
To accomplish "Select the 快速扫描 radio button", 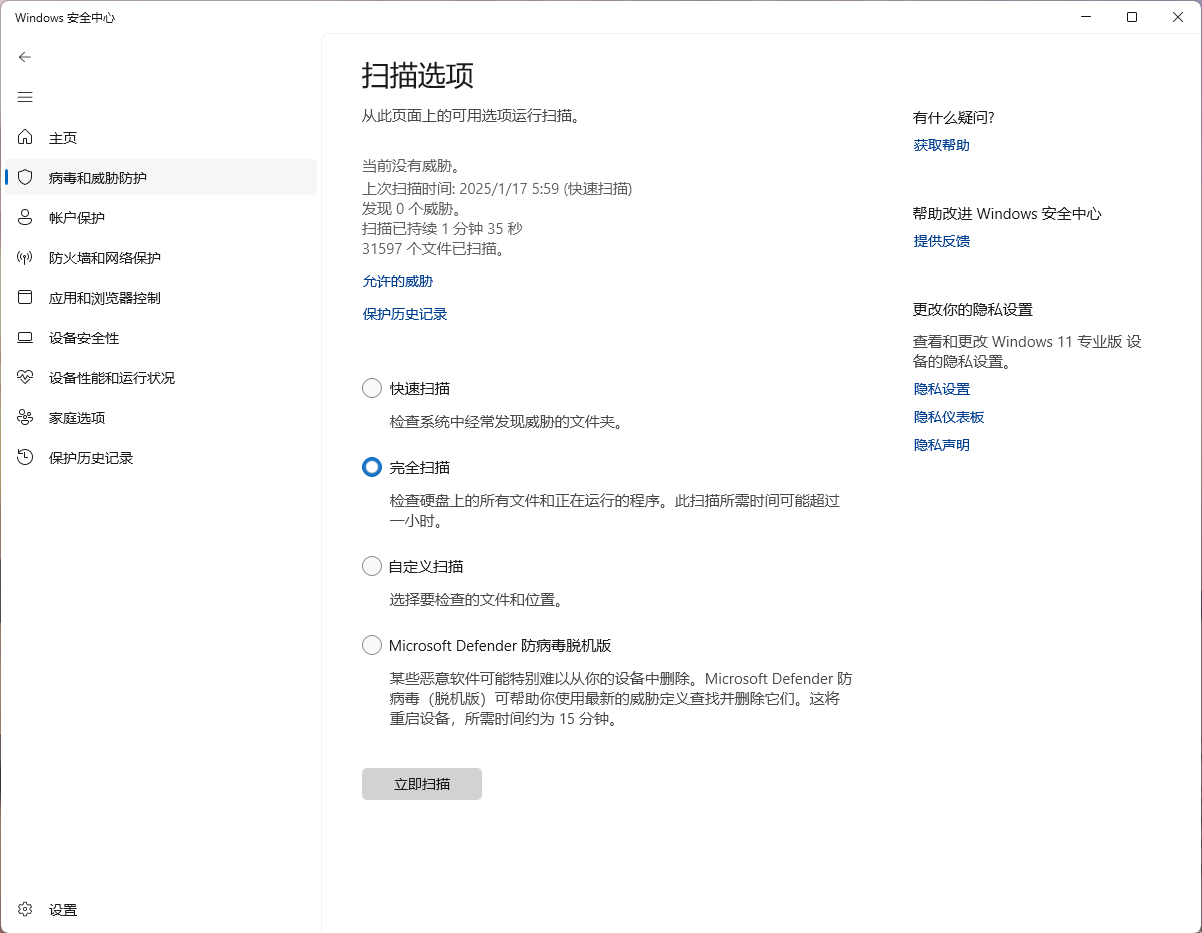I will click(372, 388).
